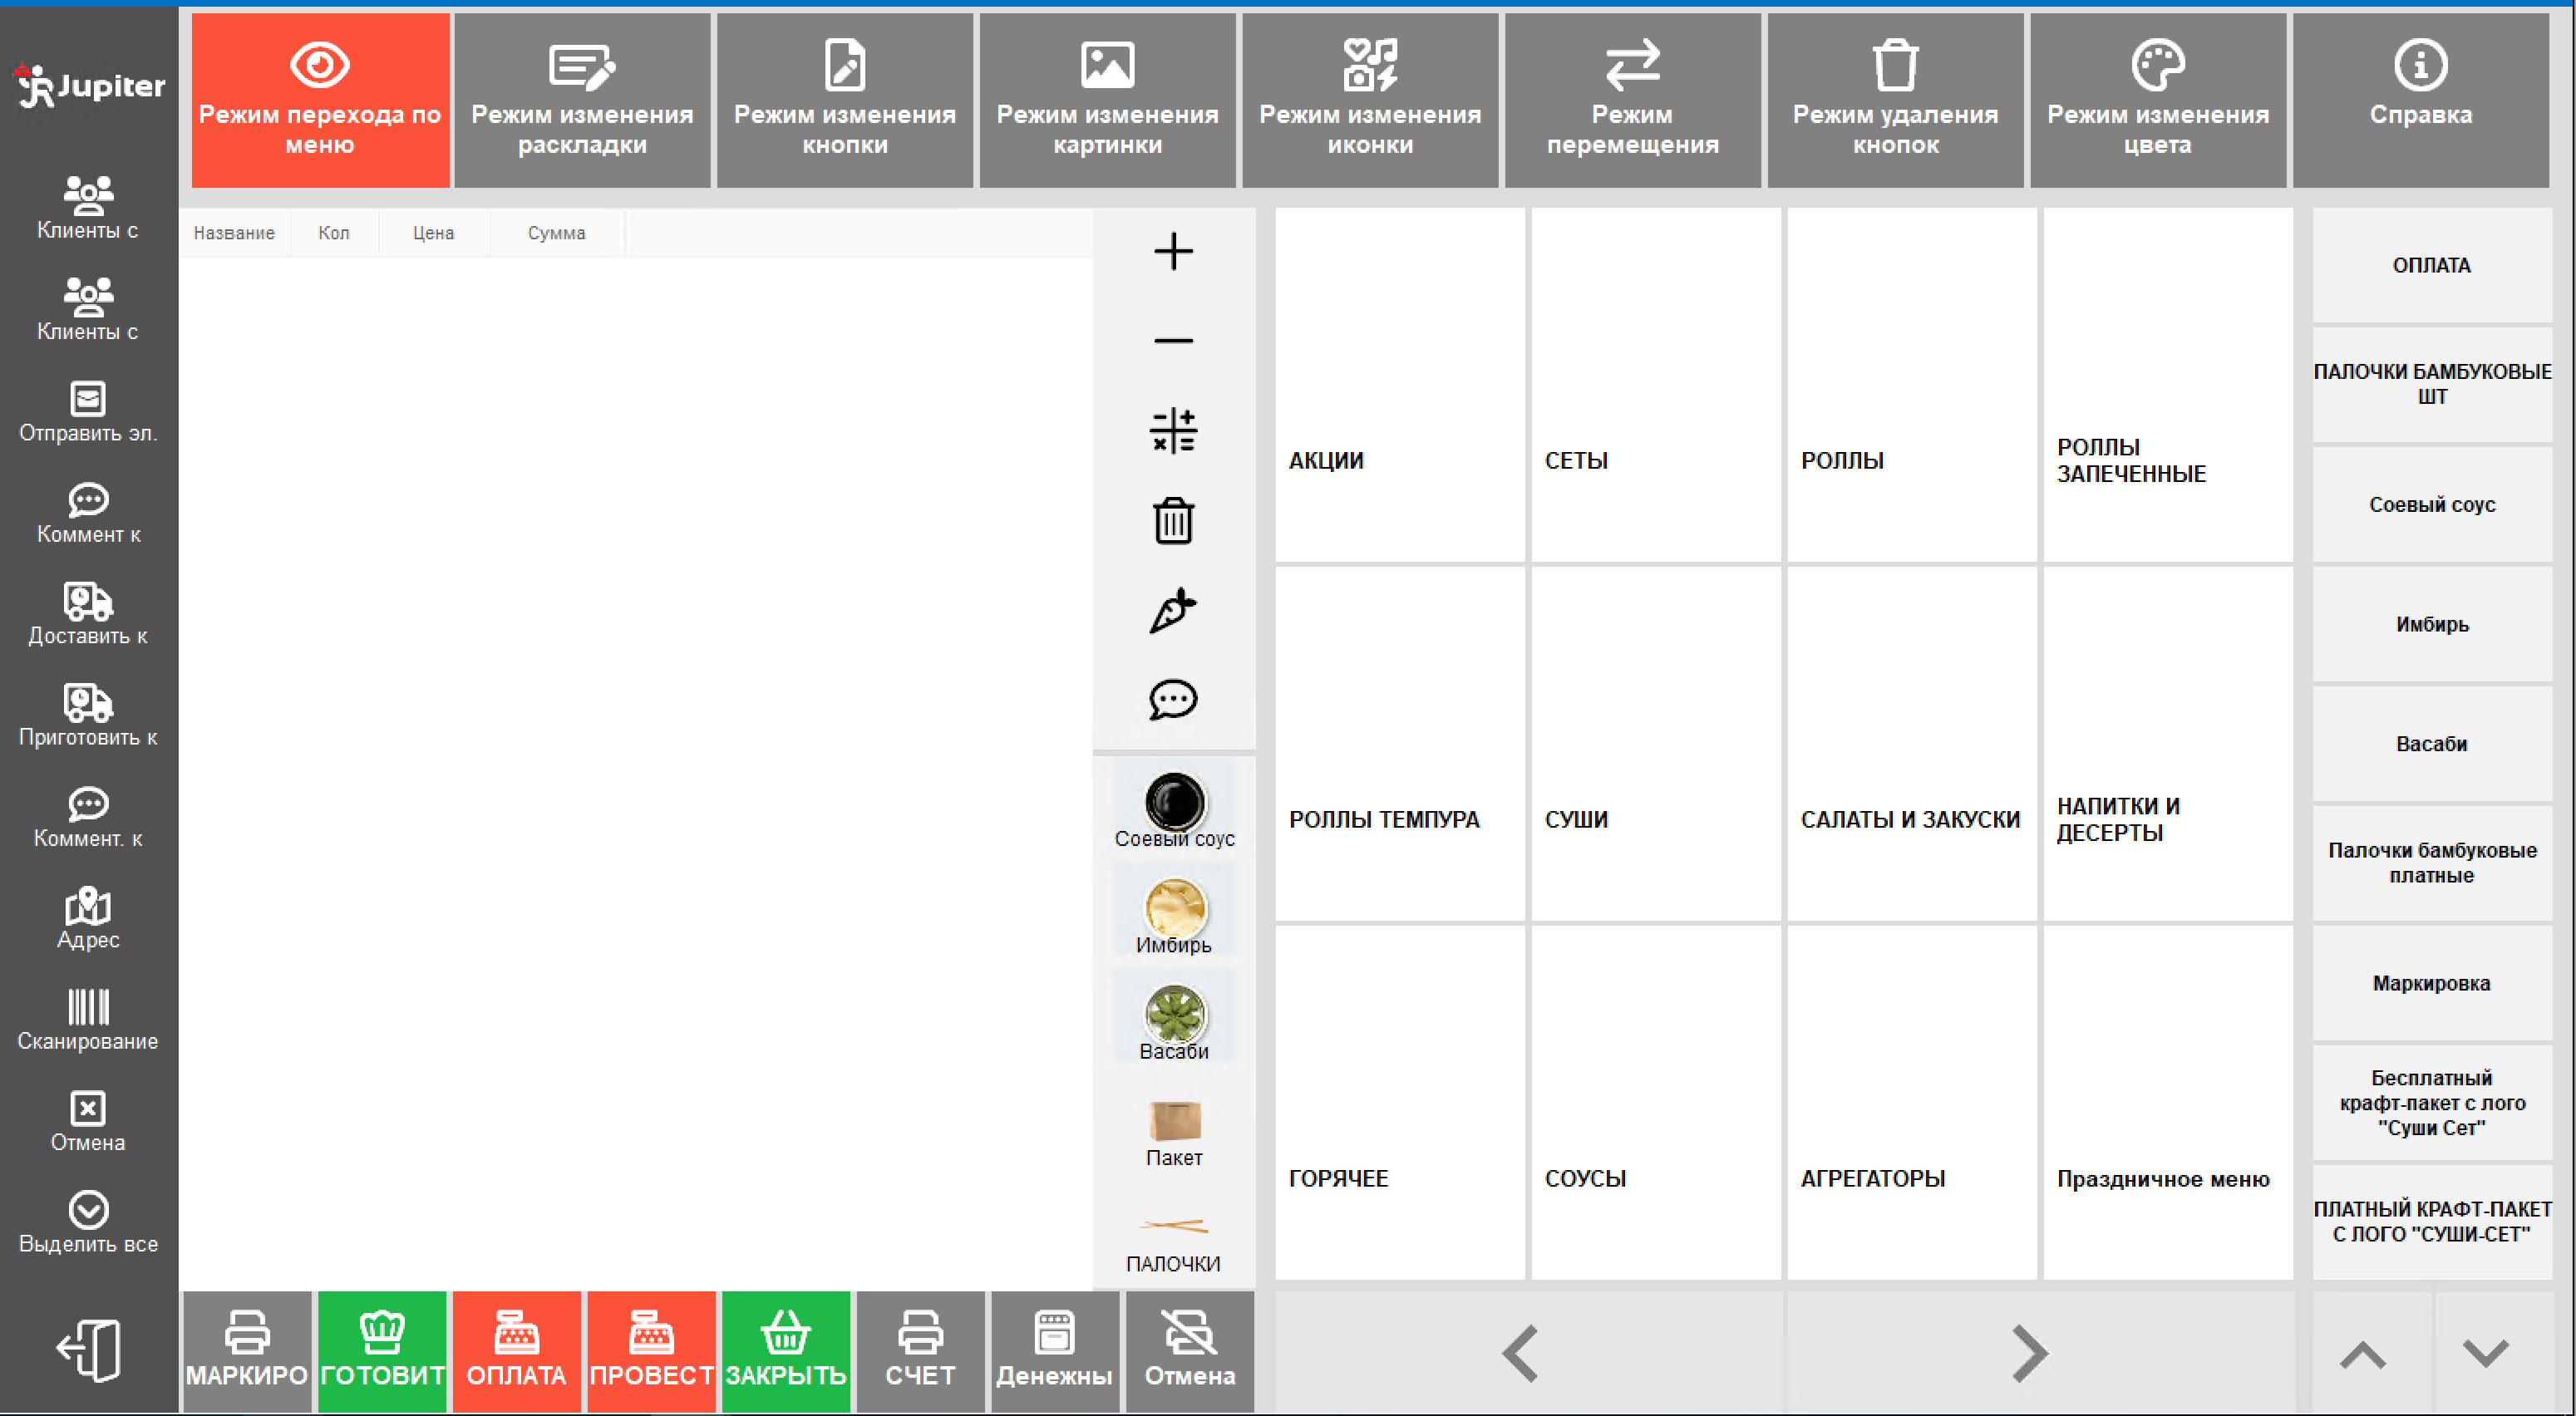Switch to Режим перемещения mode
Viewport: 2576px width, 1416px height.
(x=1632, y=100)
